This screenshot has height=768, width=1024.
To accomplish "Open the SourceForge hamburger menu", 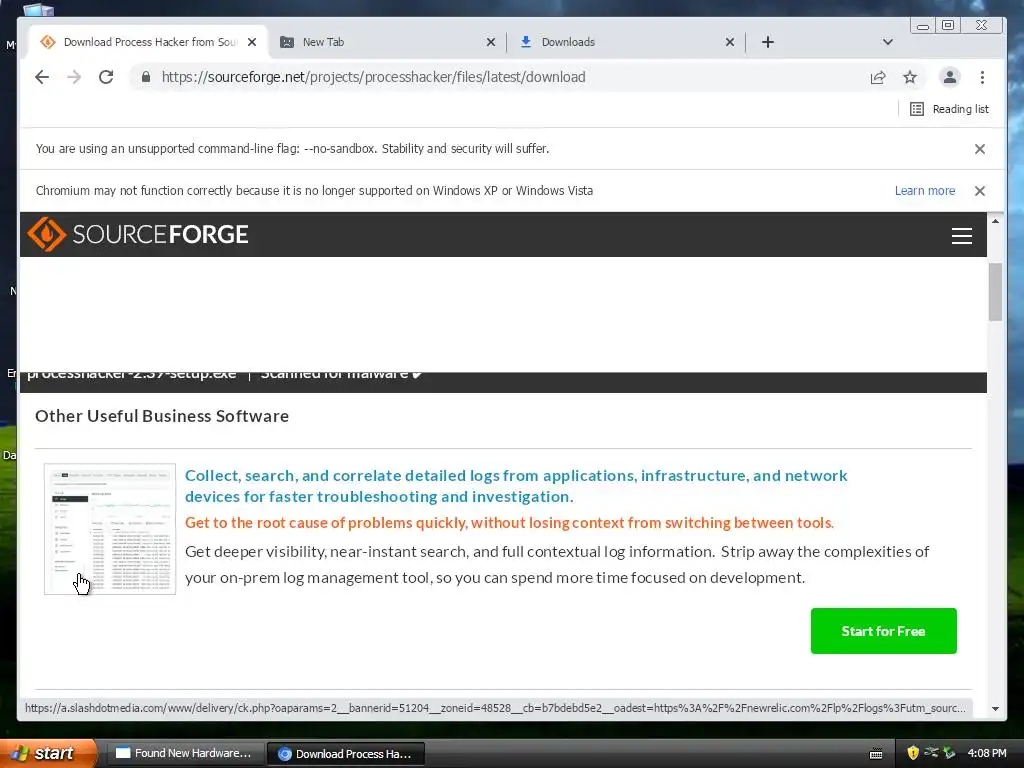I will pyautogui.click(x=961, y=236).
